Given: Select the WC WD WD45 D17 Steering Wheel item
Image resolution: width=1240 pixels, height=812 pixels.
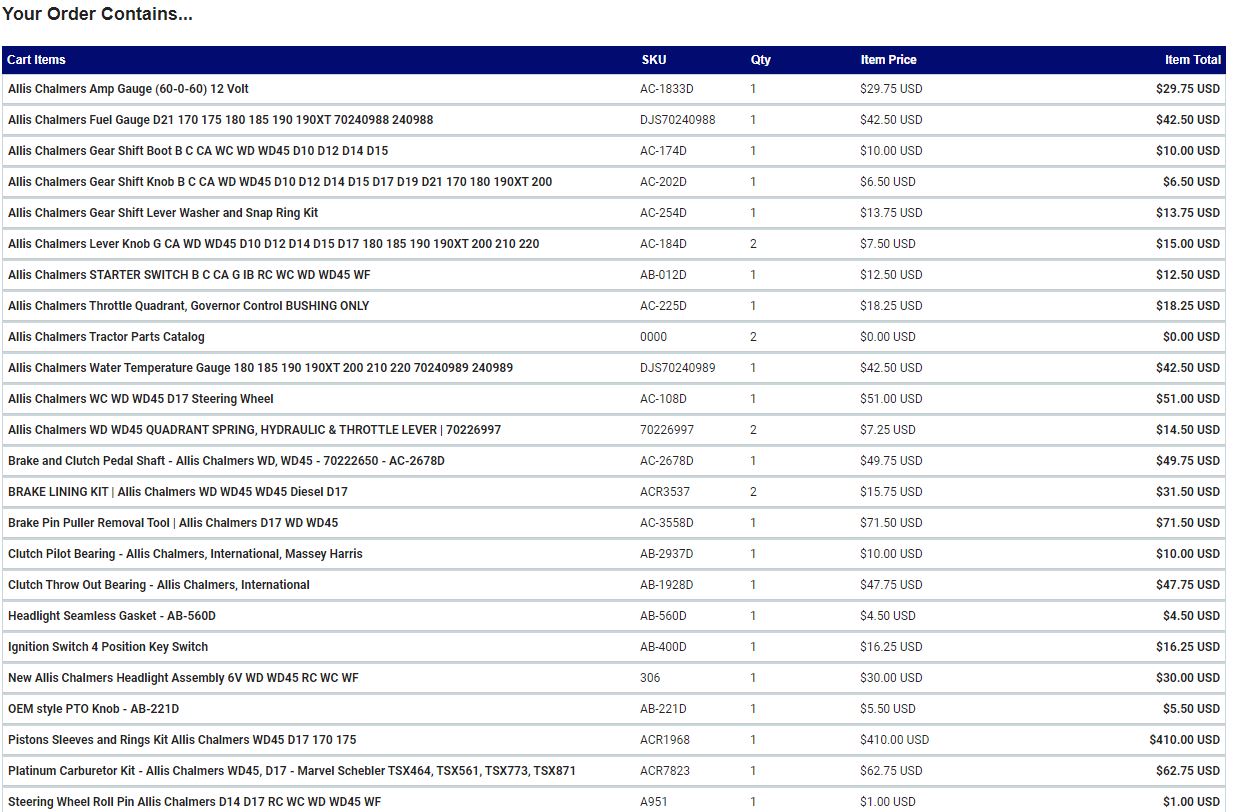Looking at the screenshot, I should pos(141,399).
